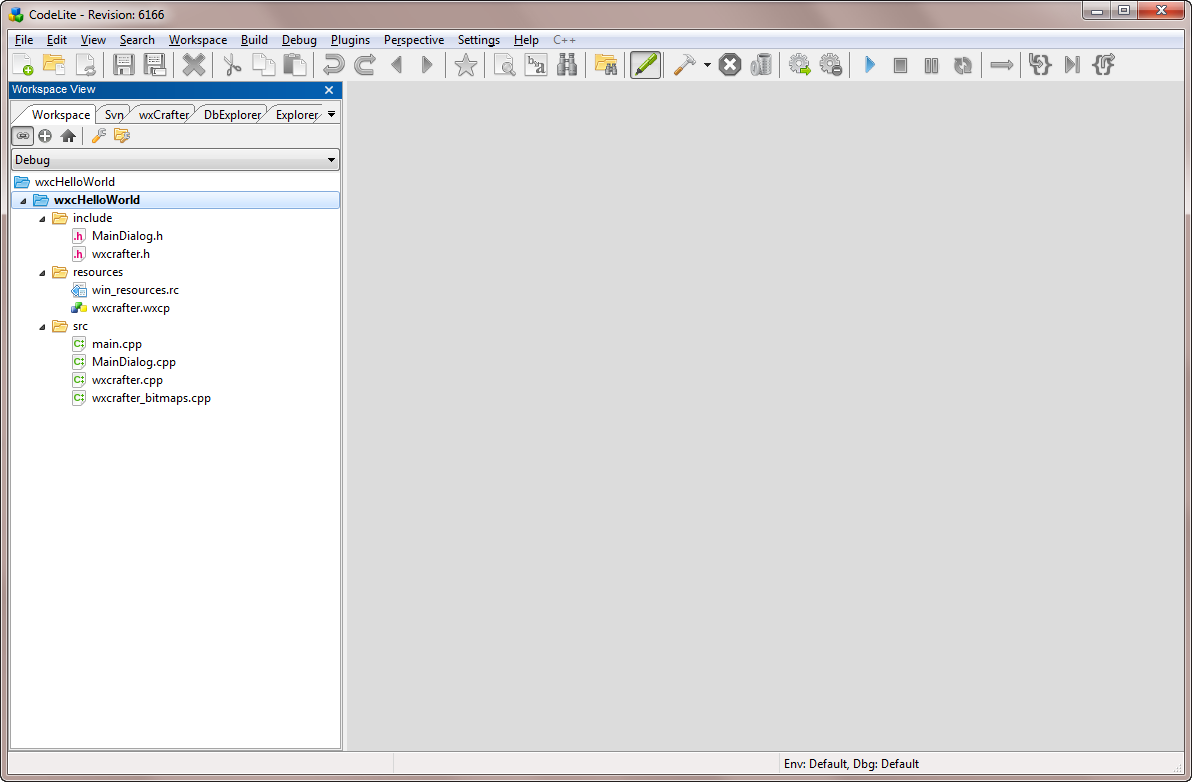
Task: Show current line with the arrow icon
Action: 1002,65
